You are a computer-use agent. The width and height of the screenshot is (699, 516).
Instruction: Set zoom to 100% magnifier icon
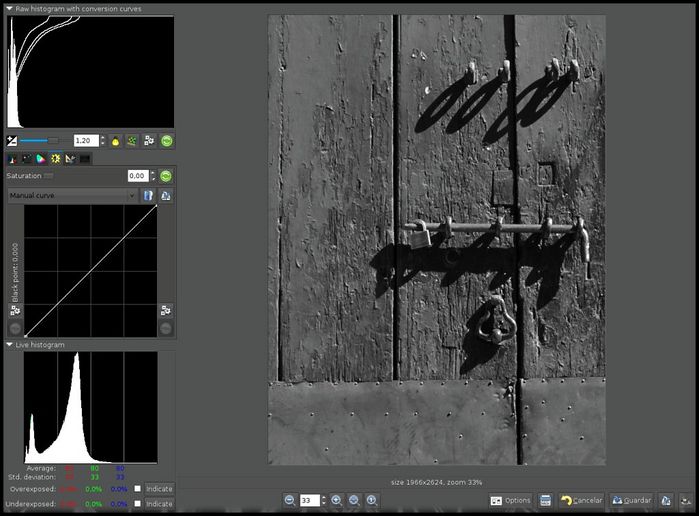[x=371, y=500]
